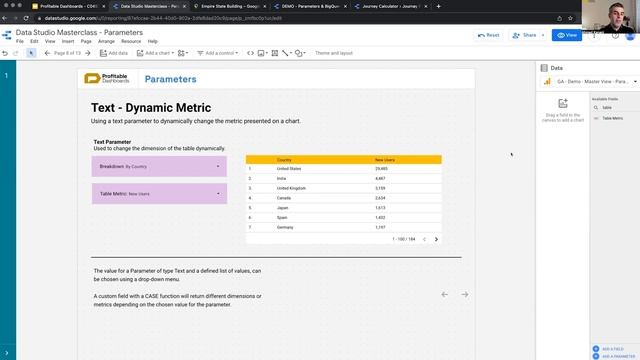Open the shape tool dropdown

click(300, 53)
